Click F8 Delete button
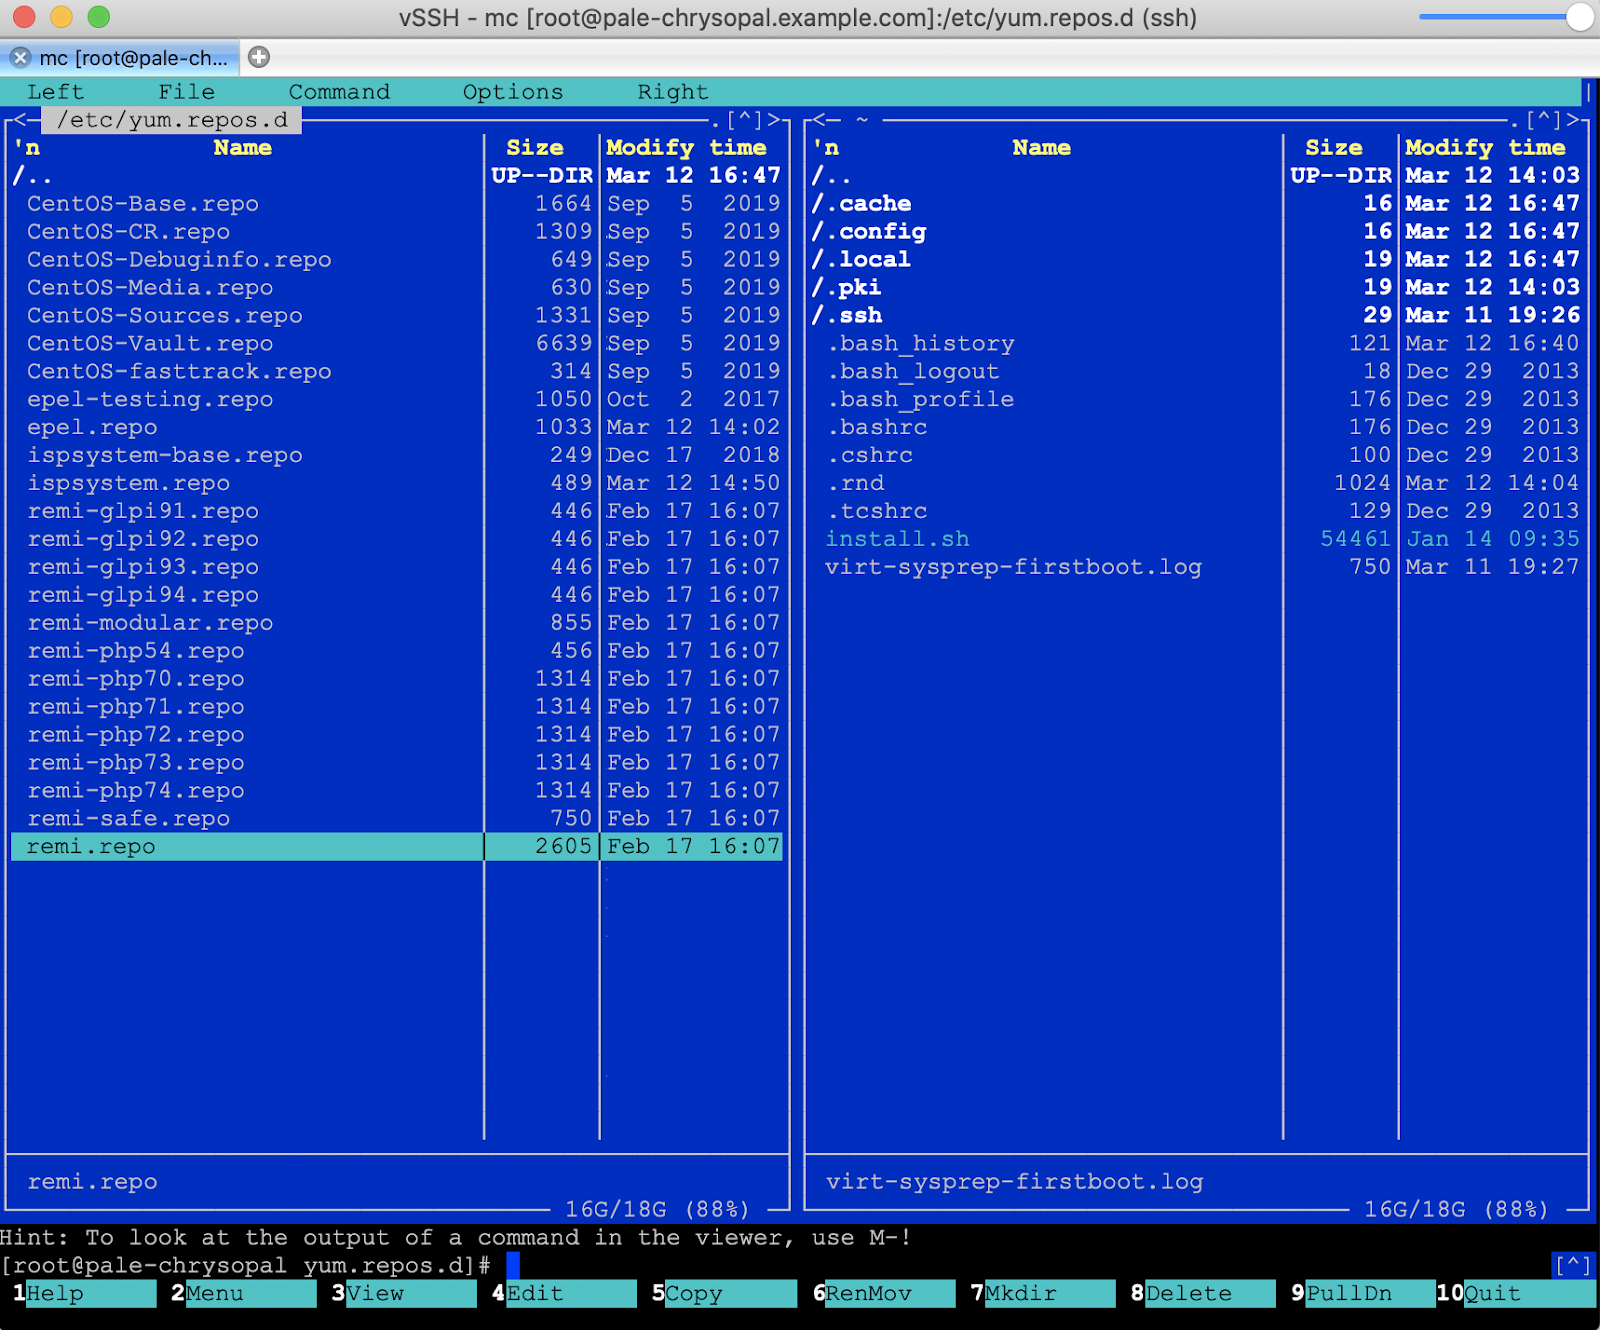Image resolution: width=1600 pixels, height=1330 pixels. (1203, 1293)
